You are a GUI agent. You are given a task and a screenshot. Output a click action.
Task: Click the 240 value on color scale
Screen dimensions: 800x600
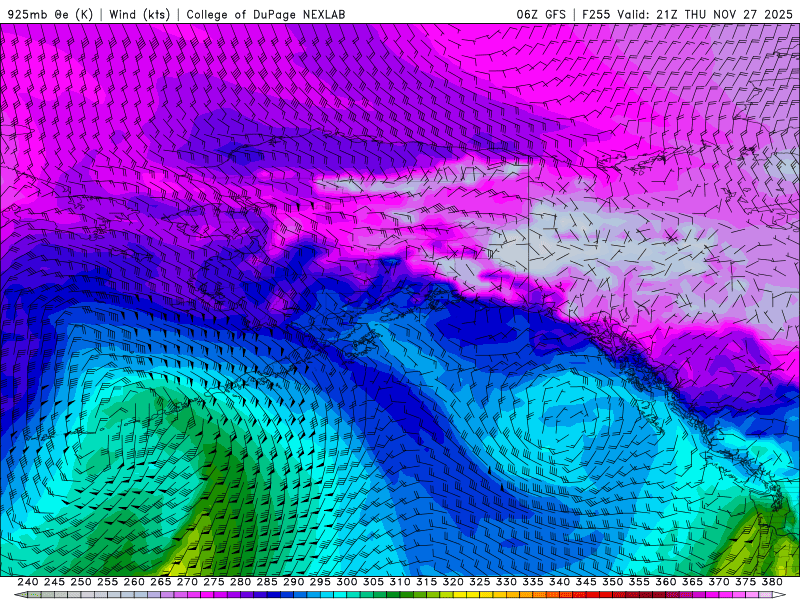28,582
